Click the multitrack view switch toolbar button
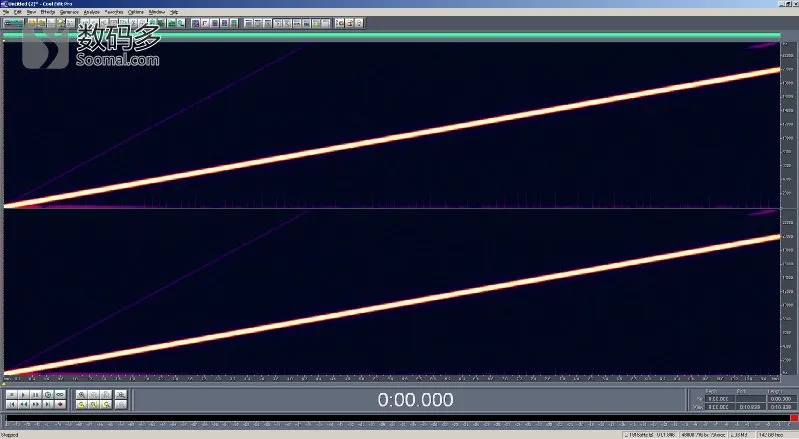 coord(13,23)
